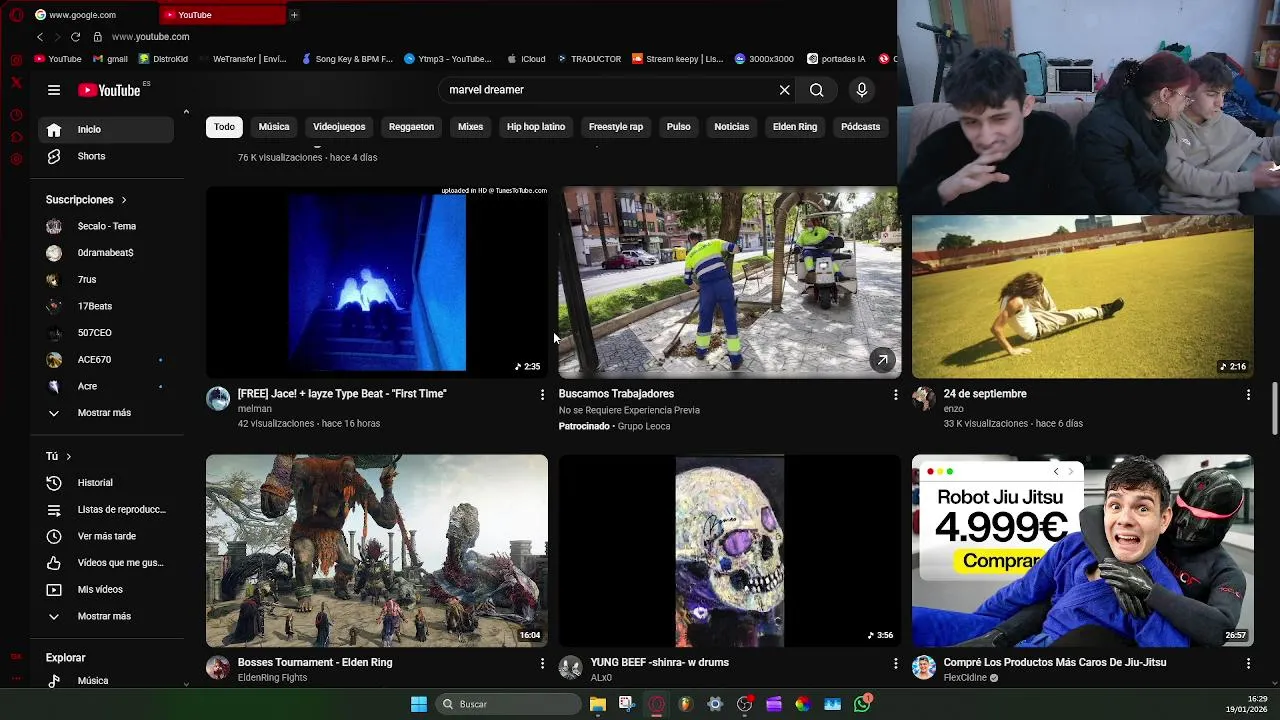1280x720 pixels.
Task: Play the Elden Ring bosses thumbnail
Action: point(377,551)
